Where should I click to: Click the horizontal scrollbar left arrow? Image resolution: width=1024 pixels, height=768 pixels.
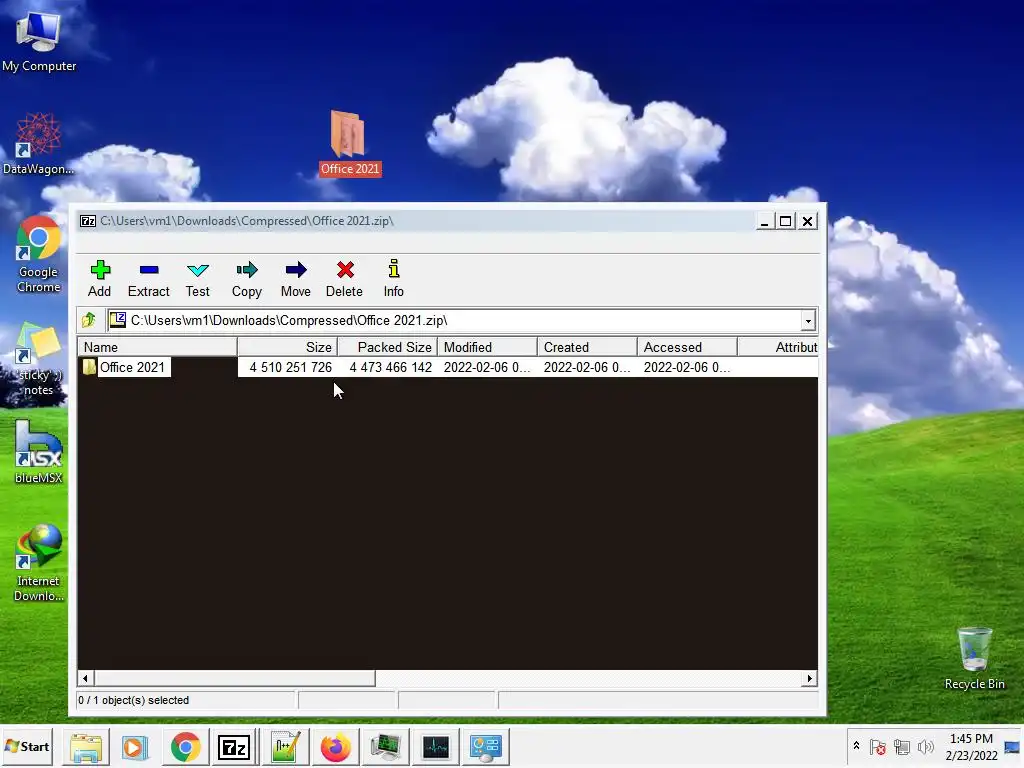85,679
